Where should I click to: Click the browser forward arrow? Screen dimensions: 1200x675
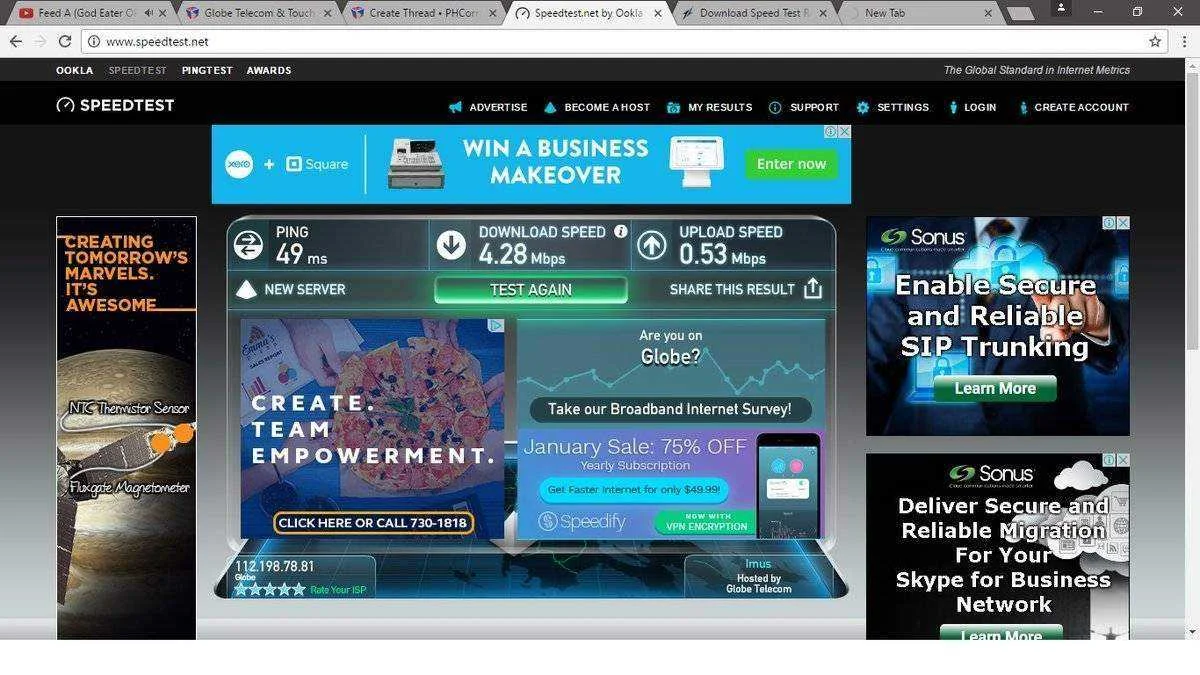(x=40, y=42)
